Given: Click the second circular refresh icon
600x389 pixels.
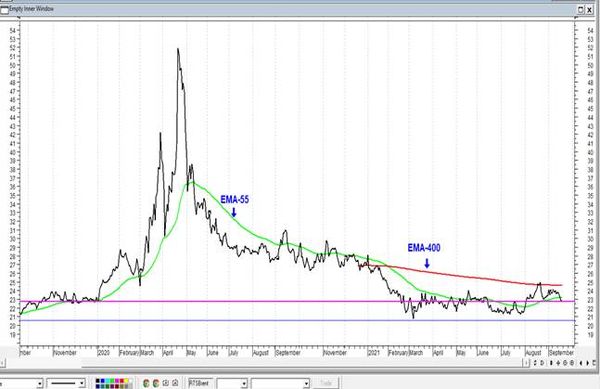Looking at the screenshot, I should tap(156, 383).
